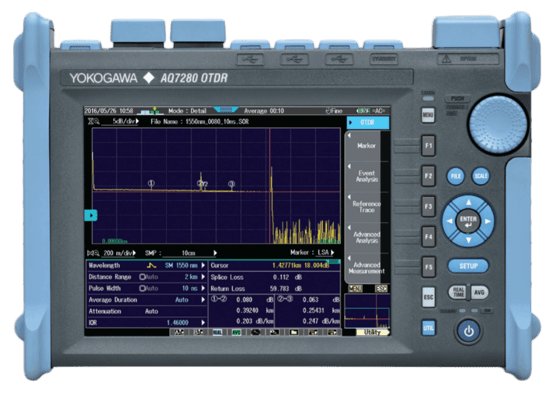Tap the F5 function key
This screenshot has height=396, width=550.
[x=428, y=267]
